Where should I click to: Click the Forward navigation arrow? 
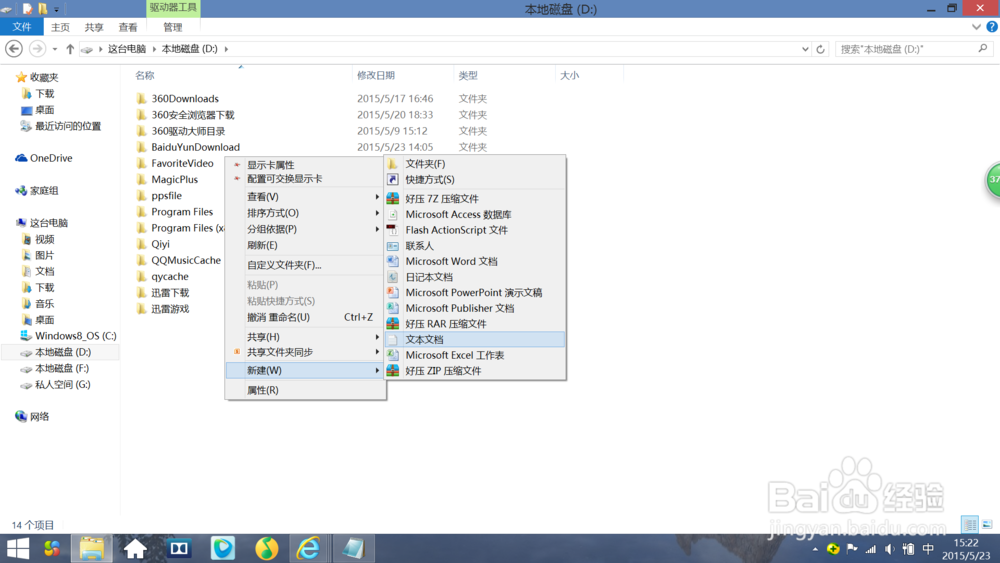click(38, 48)
